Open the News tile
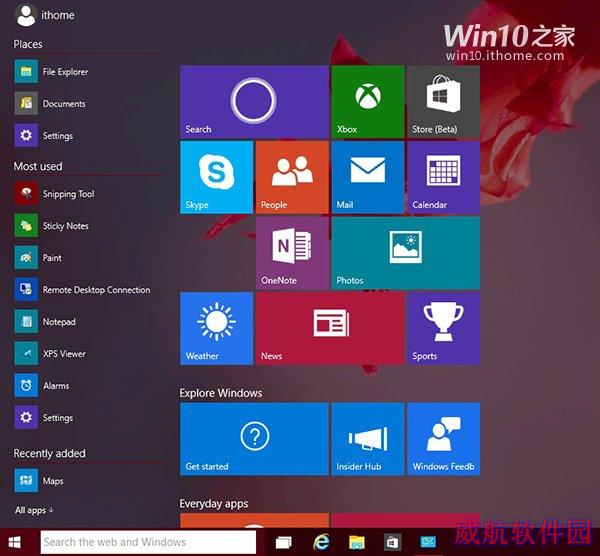600x556 pixels. click(x=330, y=328)
